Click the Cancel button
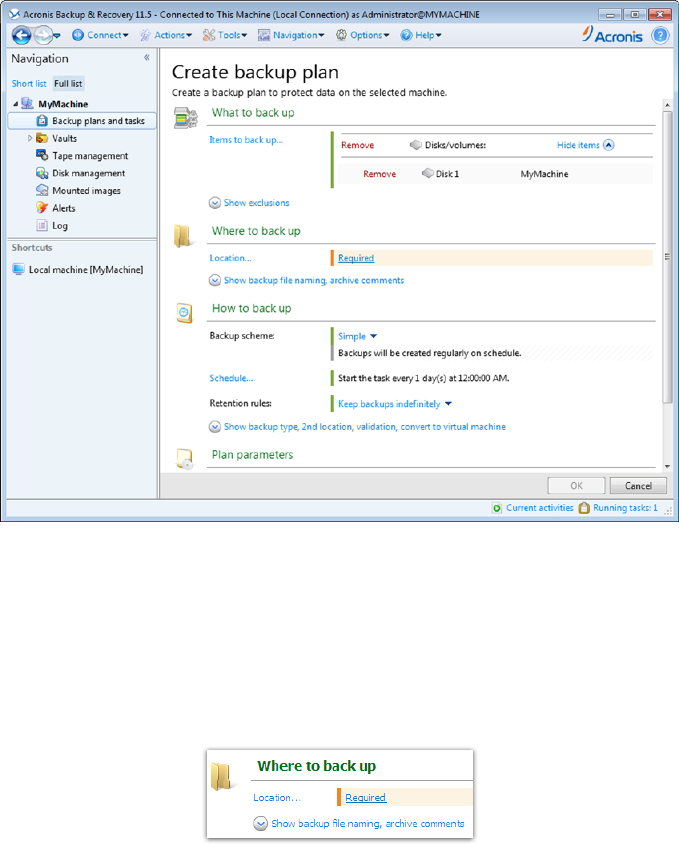The height and width of the screenshot is (849, 679). tap(638, 486)
